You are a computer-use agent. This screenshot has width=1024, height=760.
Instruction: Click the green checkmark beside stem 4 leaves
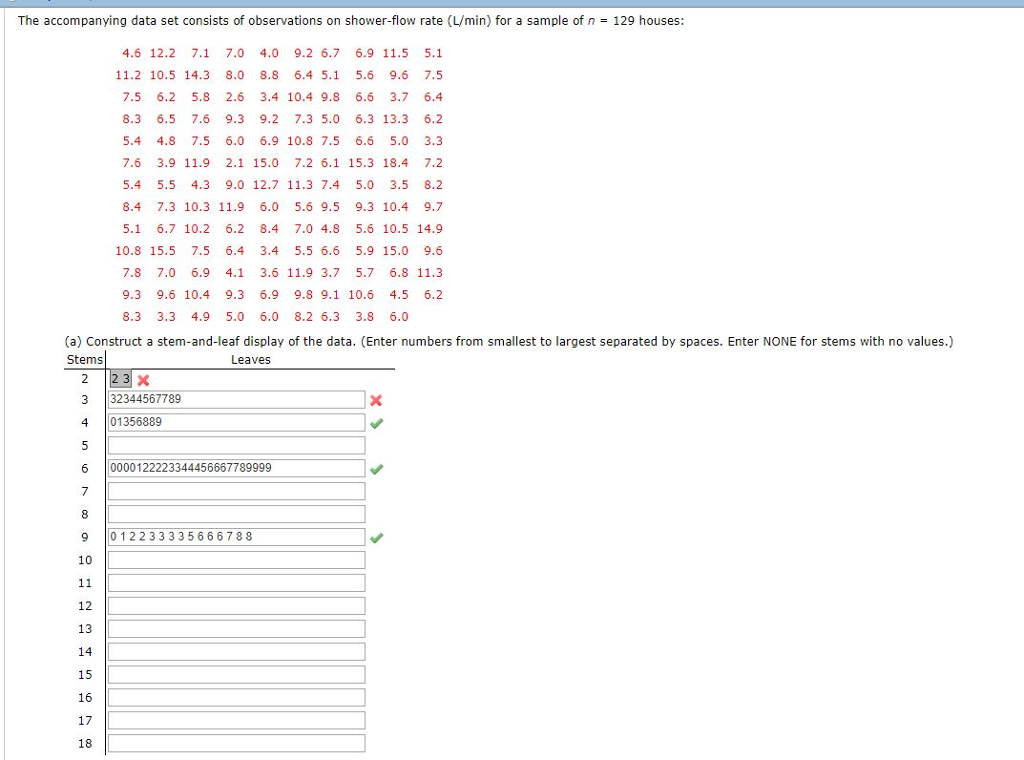377,422
